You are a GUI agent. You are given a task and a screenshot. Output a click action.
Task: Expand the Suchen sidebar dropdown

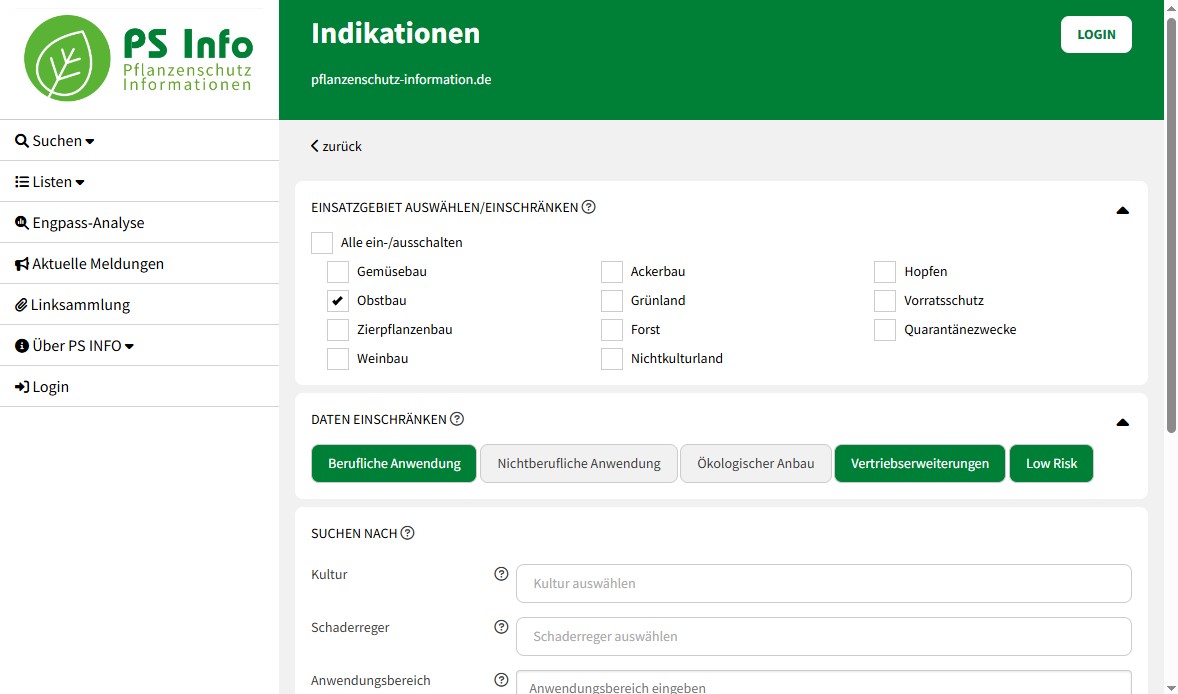click(x=55, y=141)
